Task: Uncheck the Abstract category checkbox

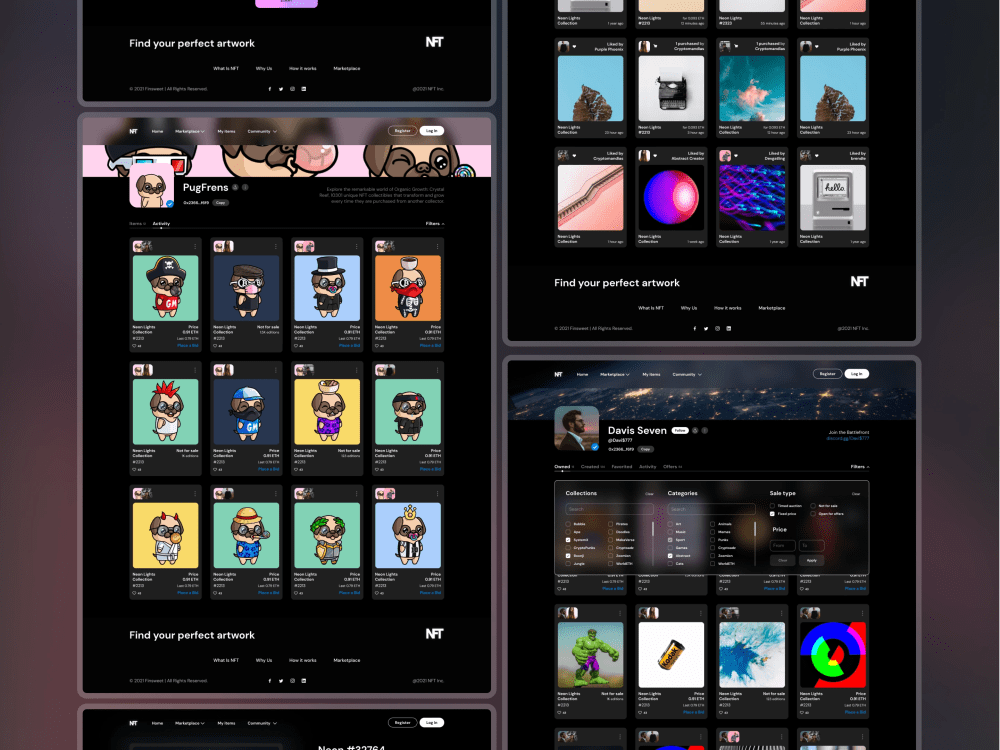Action: tap(670, 555)
